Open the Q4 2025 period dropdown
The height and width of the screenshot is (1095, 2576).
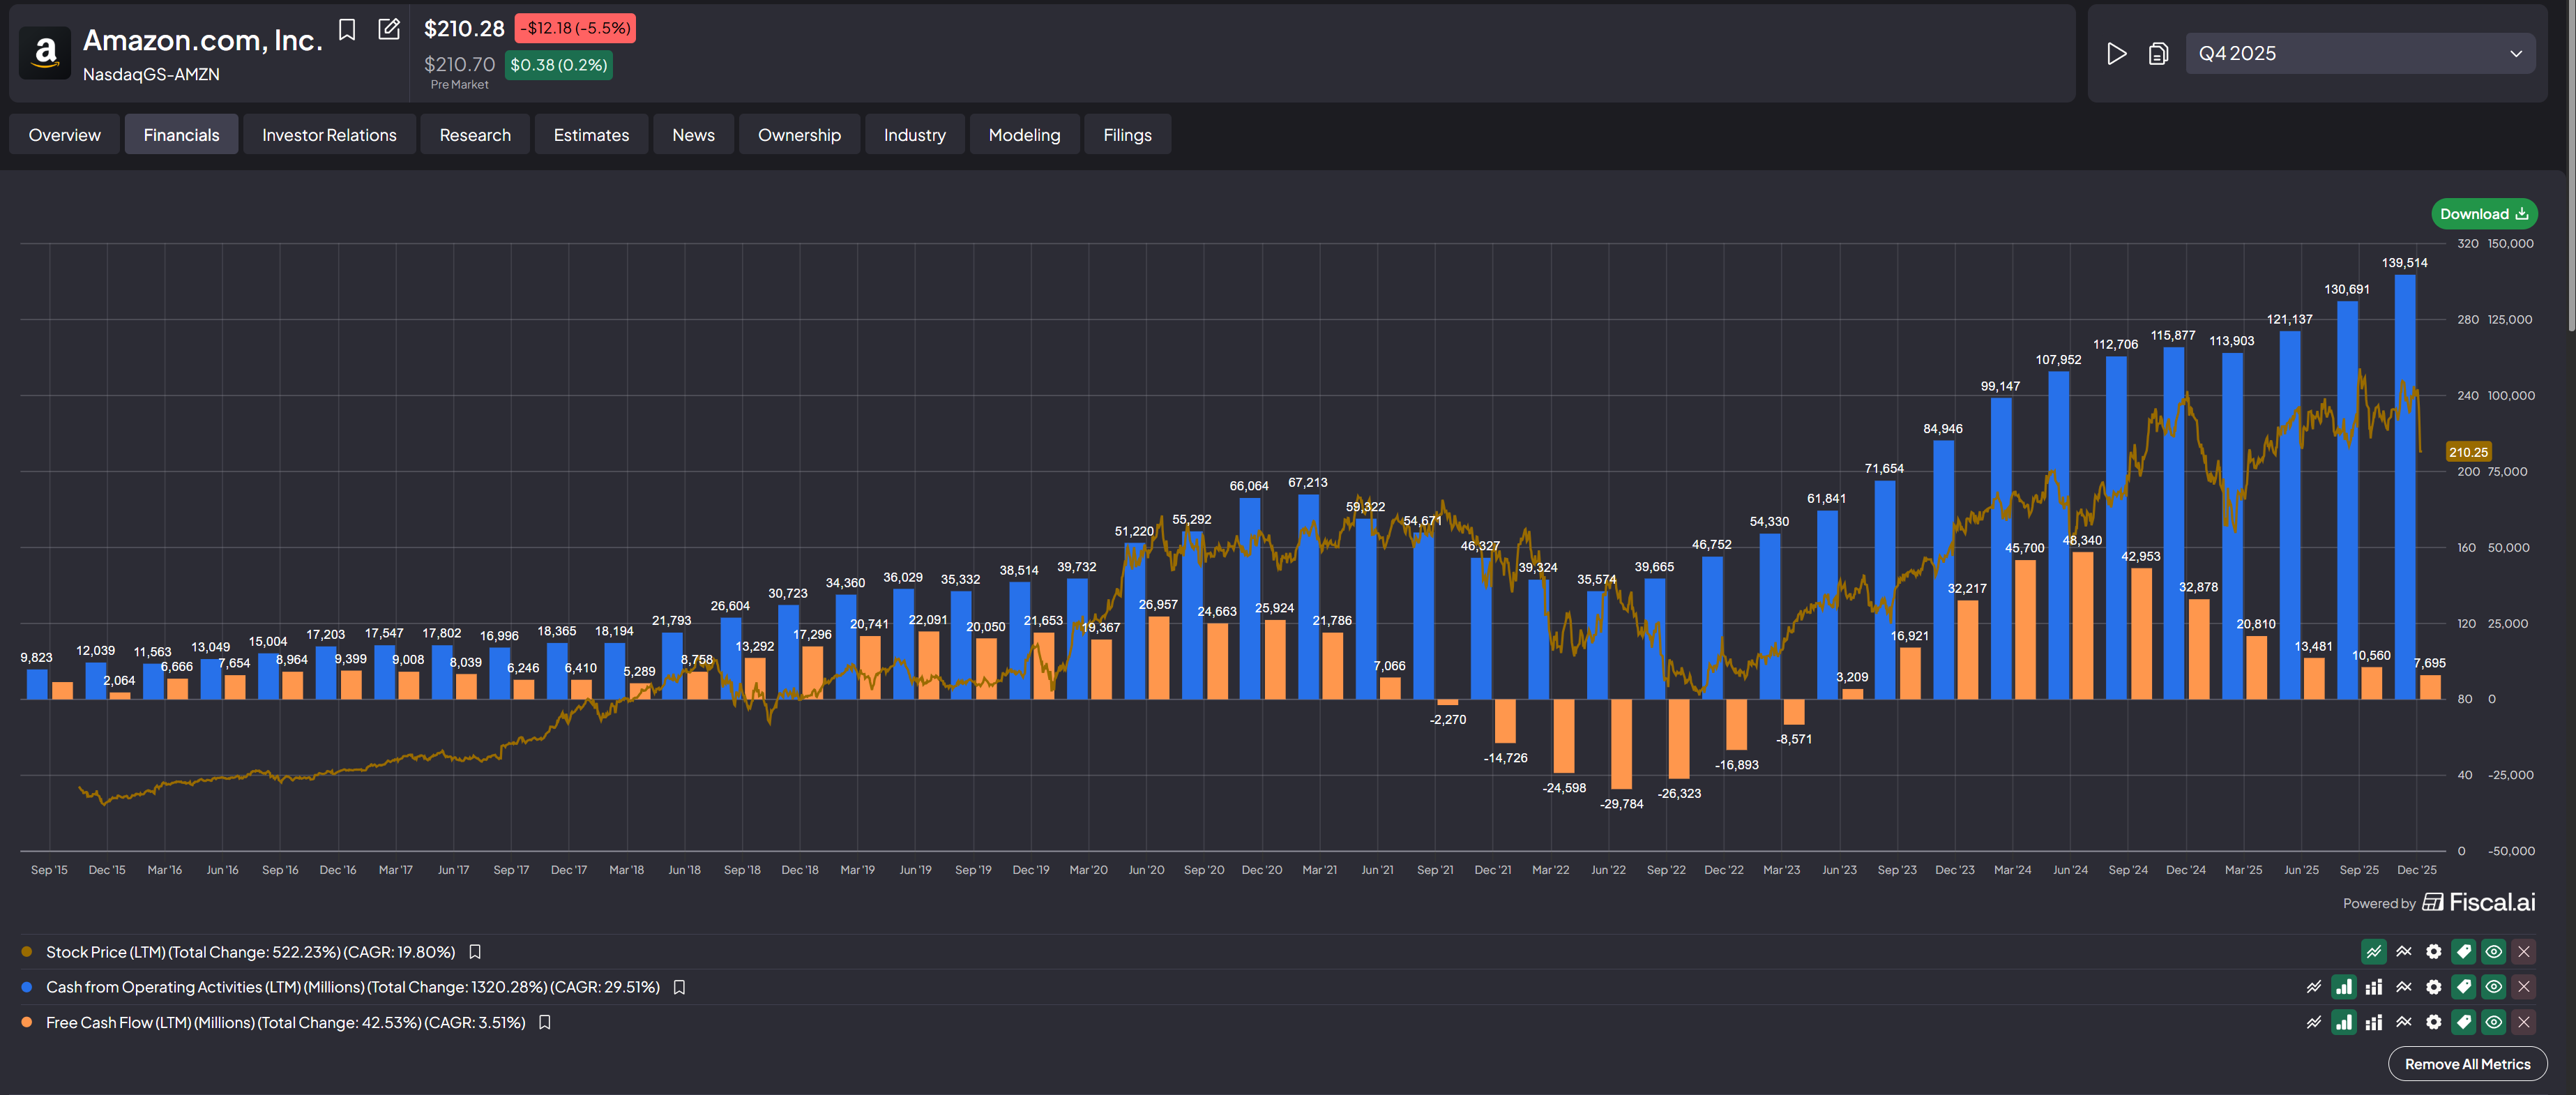click(2360, 54)
